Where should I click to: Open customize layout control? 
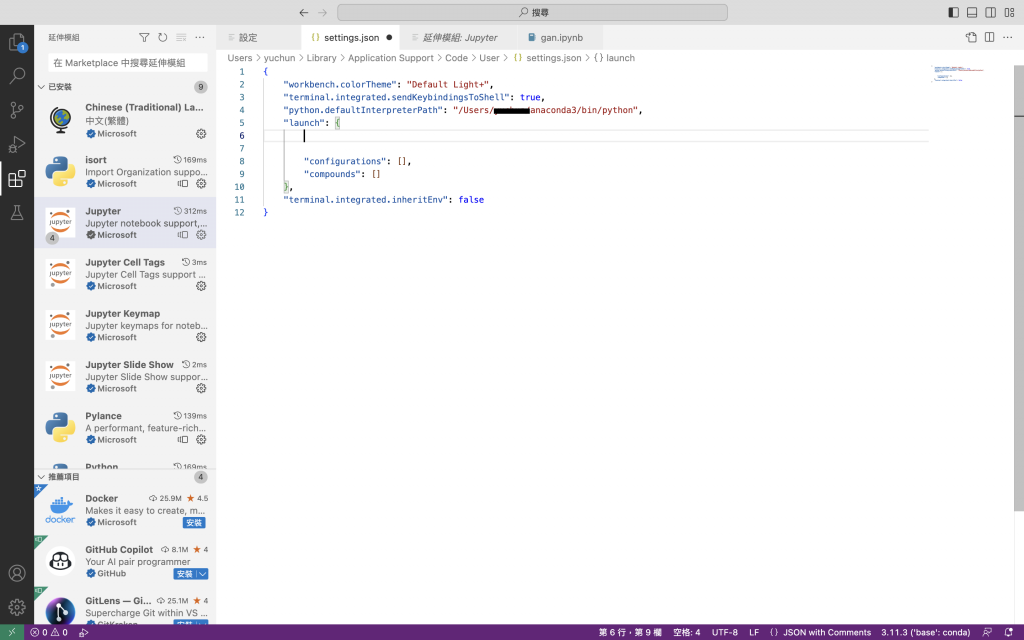tap(1010, 12)
